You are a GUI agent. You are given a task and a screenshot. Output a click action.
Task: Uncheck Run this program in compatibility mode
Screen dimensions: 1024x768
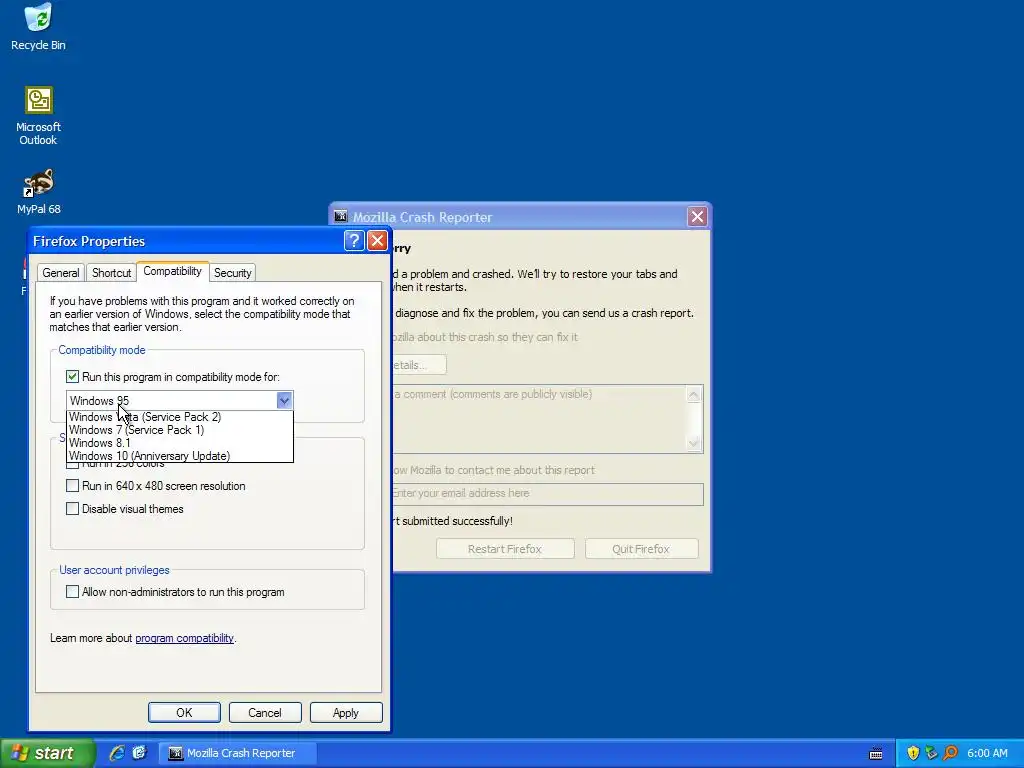[72, 377]
